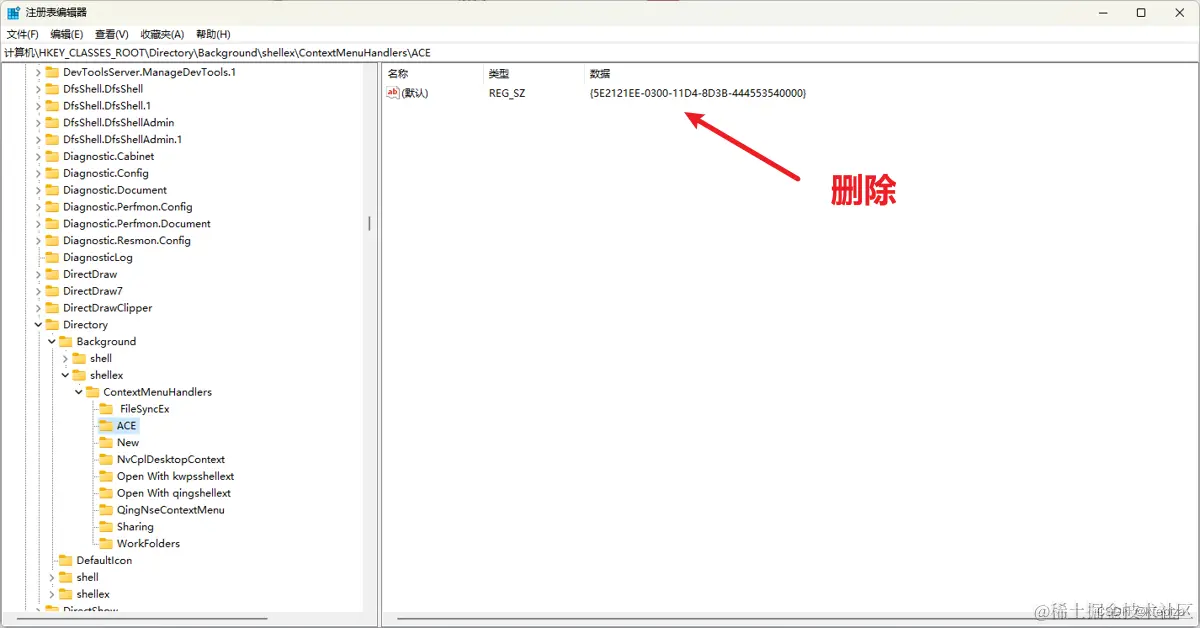Open the 编辑(E) menu
The height and width of the screenshot is (628, 1200).
(x=67, y=34)
